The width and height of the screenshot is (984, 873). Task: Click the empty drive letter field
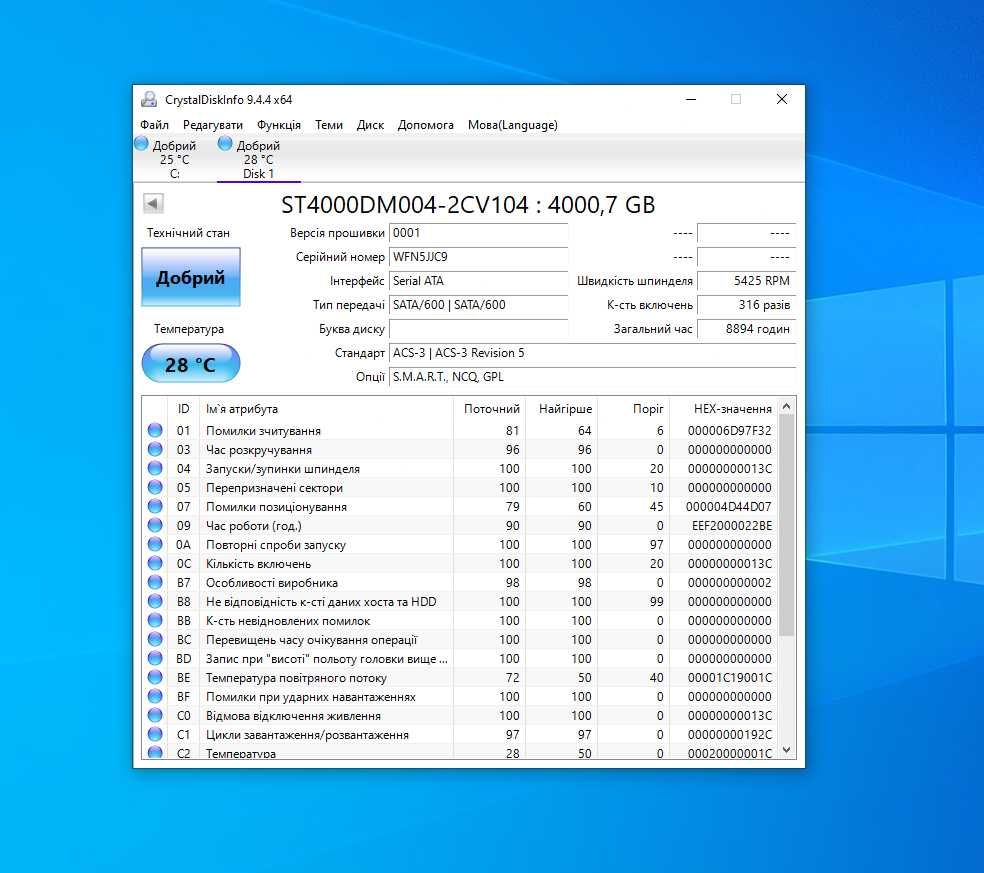pos(478,329)
